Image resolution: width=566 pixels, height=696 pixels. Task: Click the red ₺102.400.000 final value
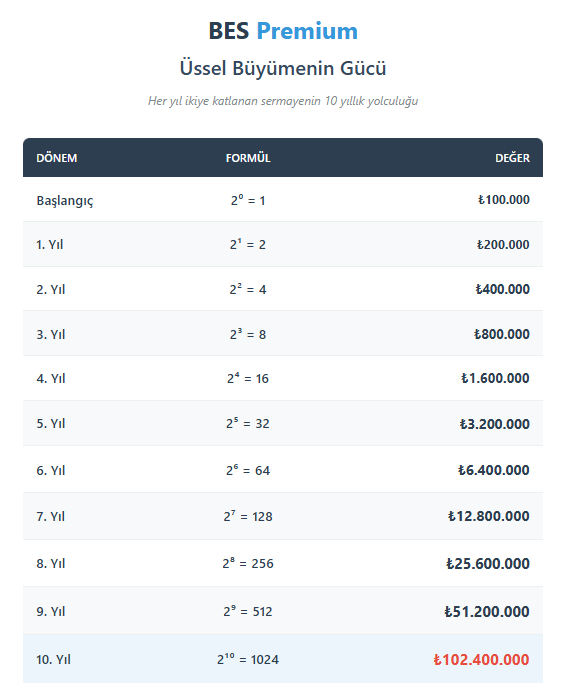tap(481, 660)
